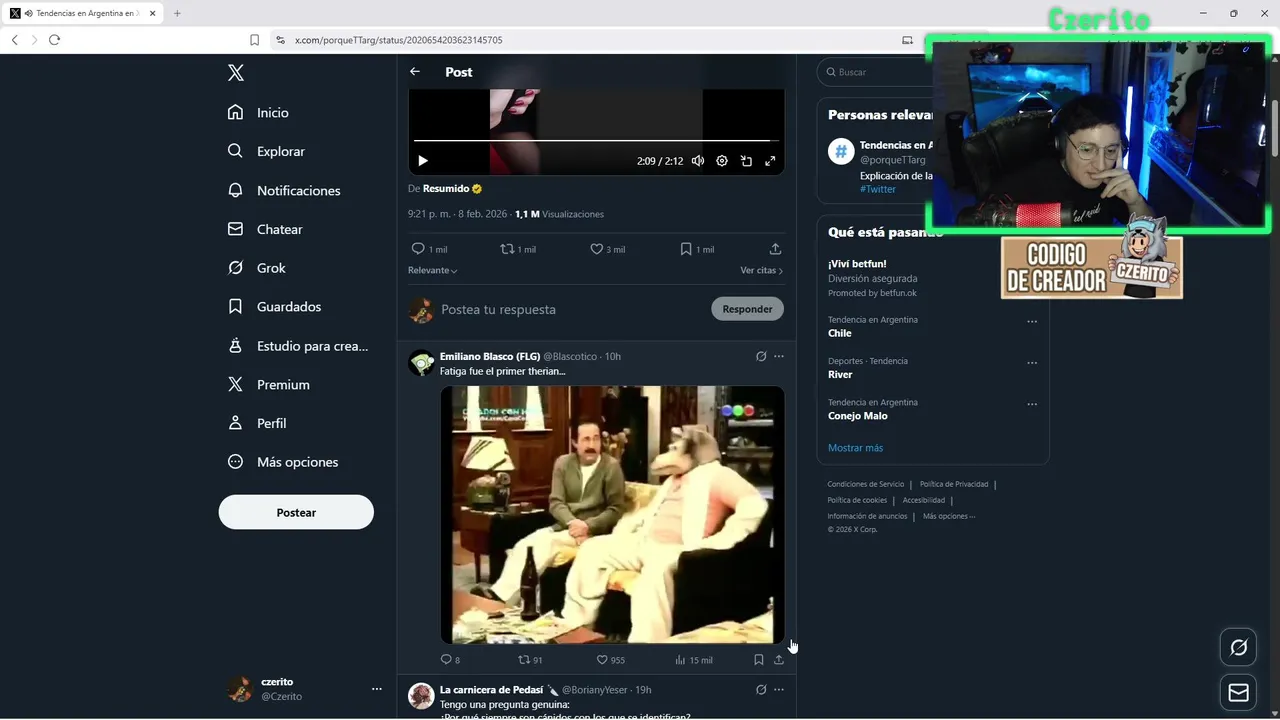Repost Emiliano Blasco's comment
Screen dimensions: 1280x720
tap(524, 660)
